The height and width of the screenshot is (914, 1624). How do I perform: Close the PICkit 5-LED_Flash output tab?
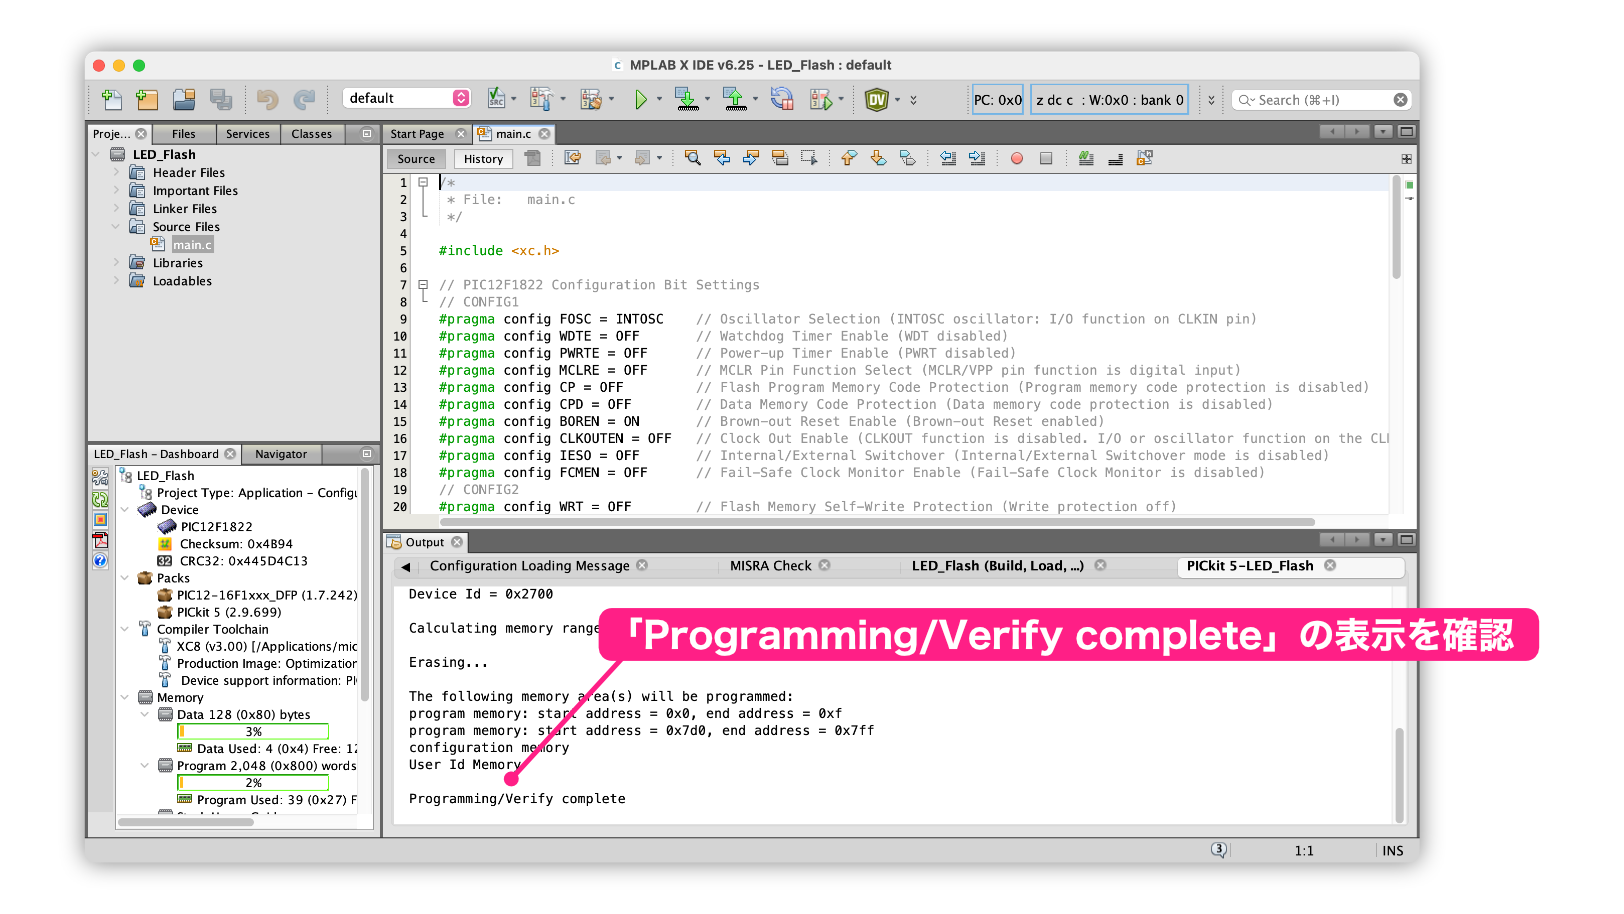click(x=1330, y=565)
